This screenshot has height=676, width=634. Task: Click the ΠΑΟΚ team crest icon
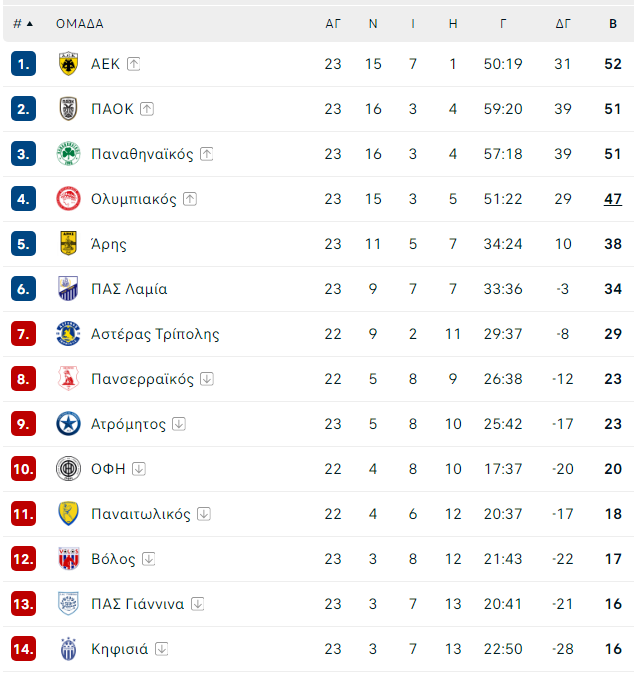point(69,109)
